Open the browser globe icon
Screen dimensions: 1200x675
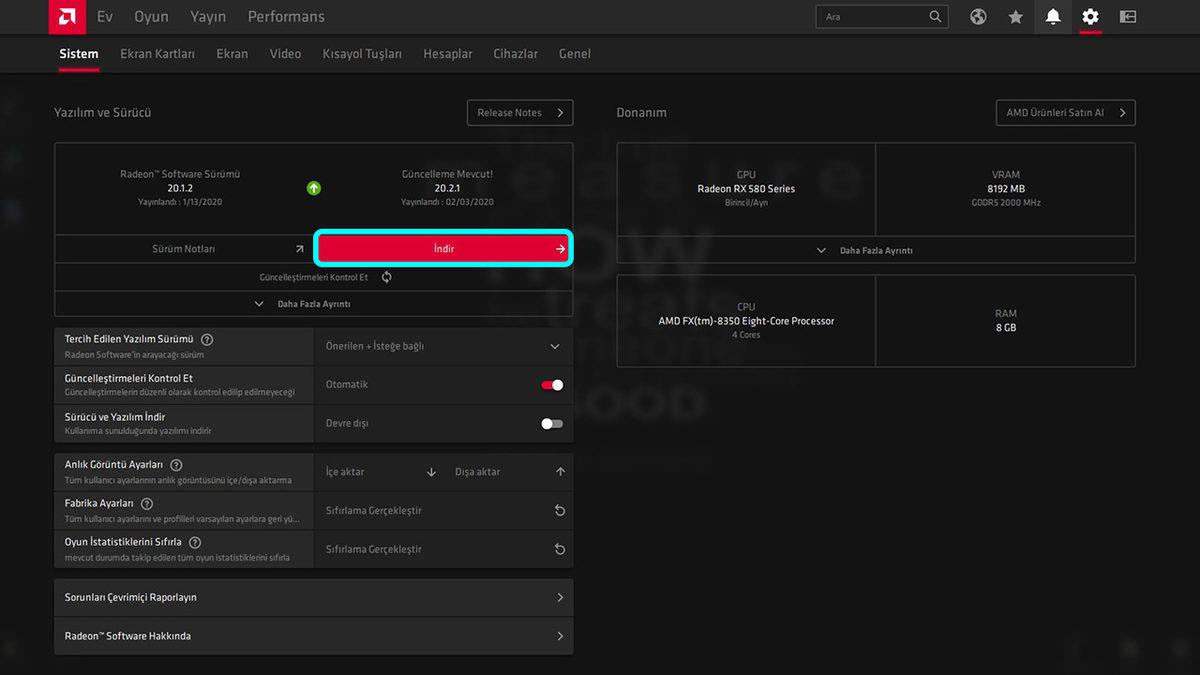pyautogui.click(x=977, y=17)
